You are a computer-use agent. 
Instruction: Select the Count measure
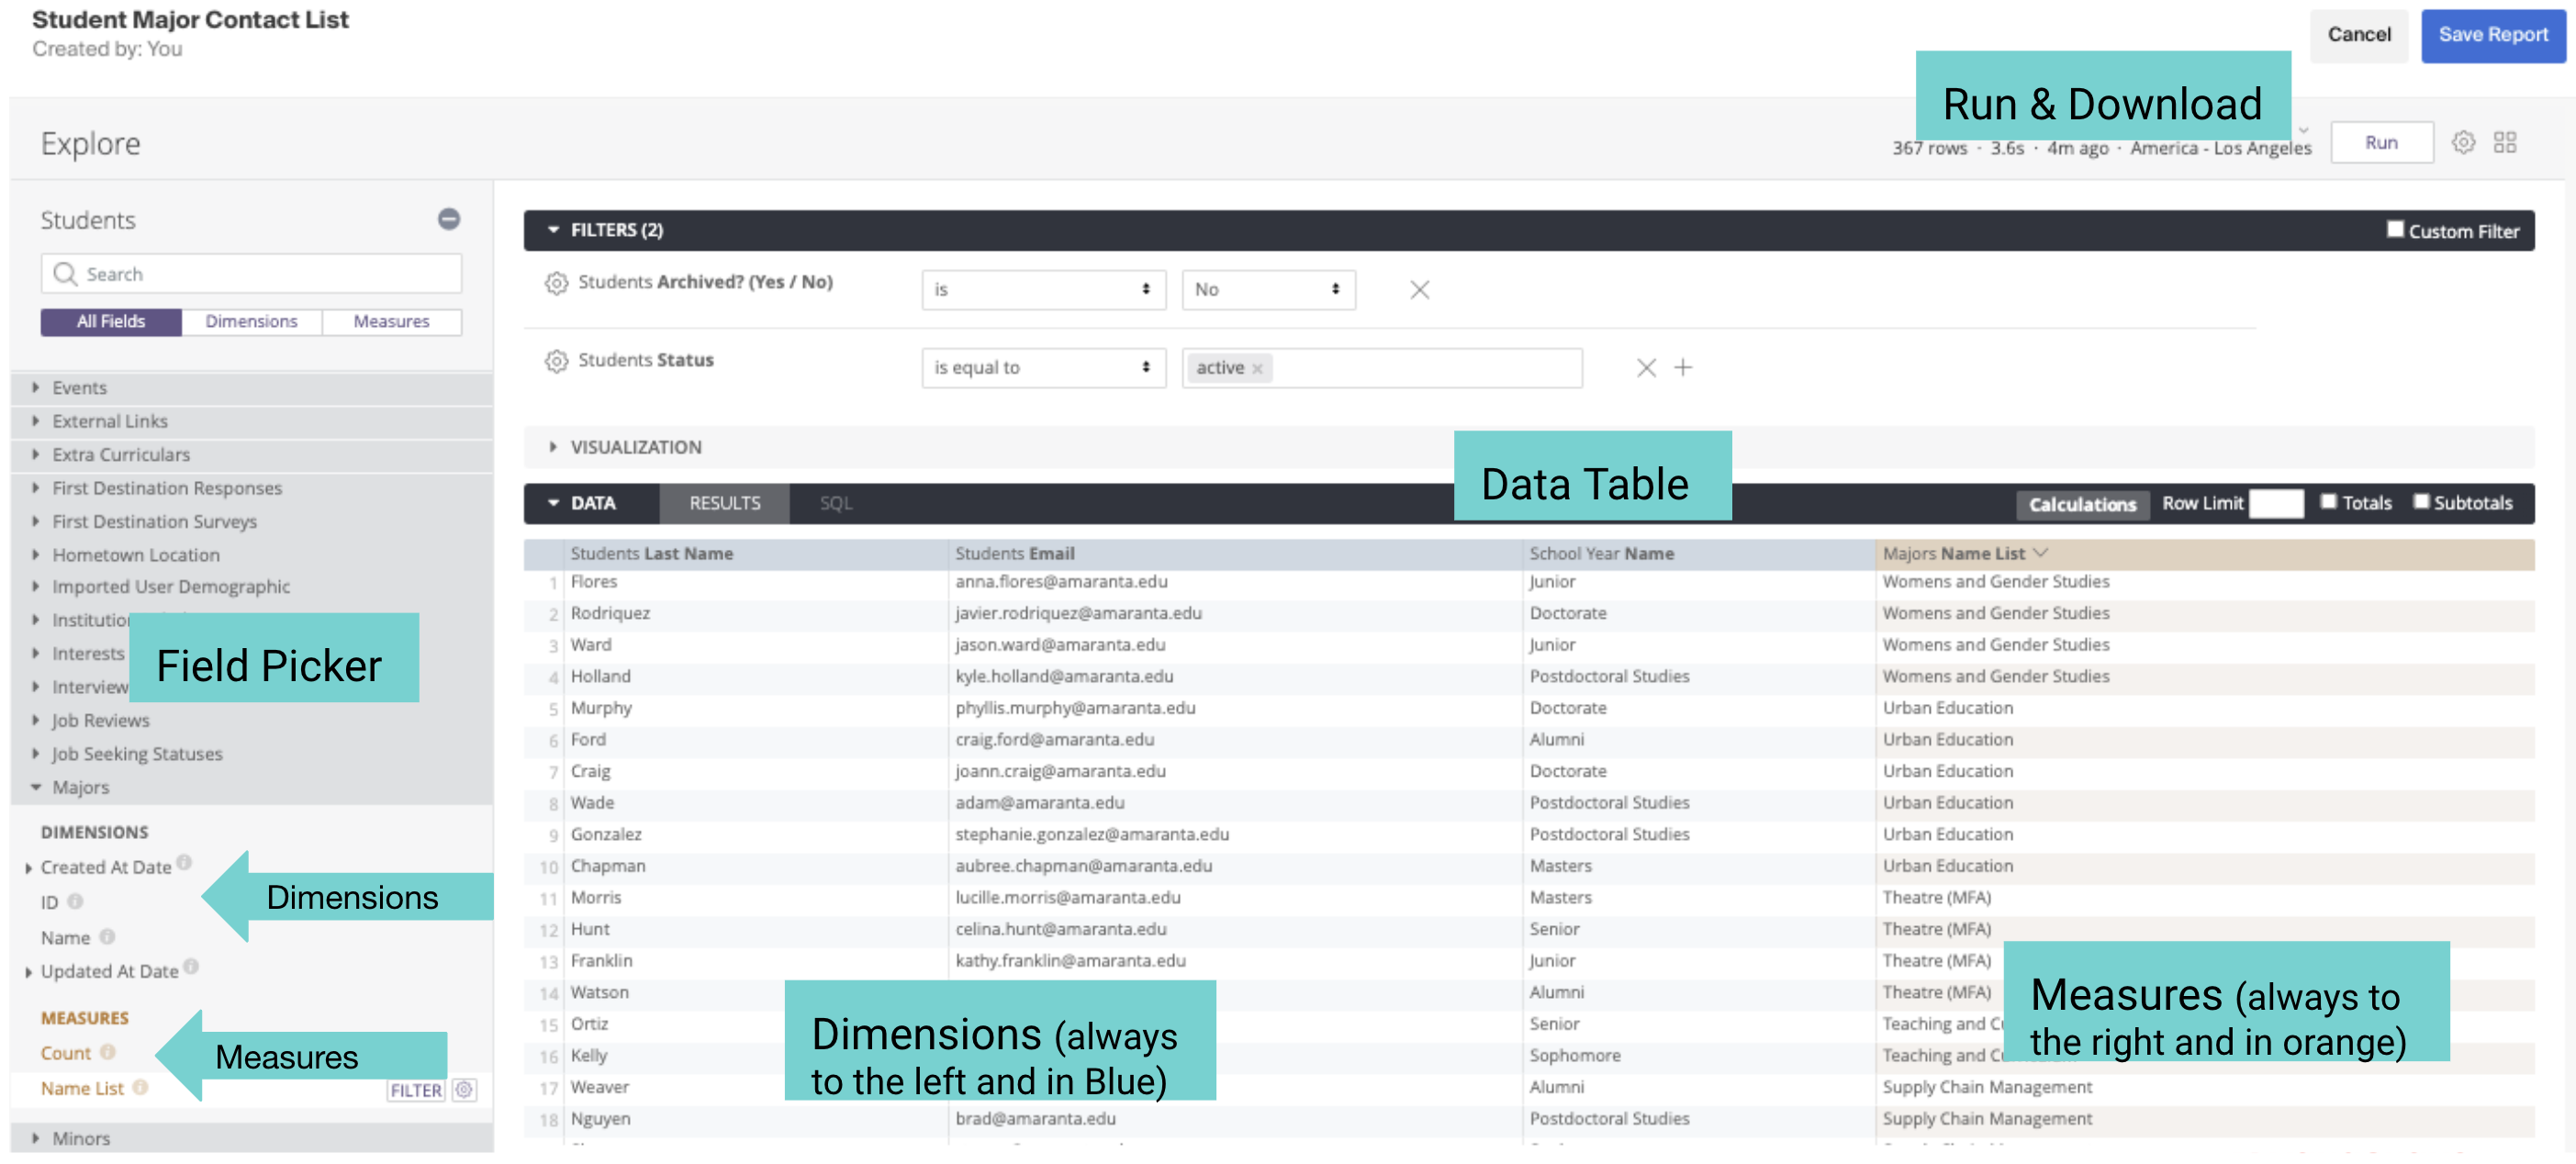tap(65, 1053)
